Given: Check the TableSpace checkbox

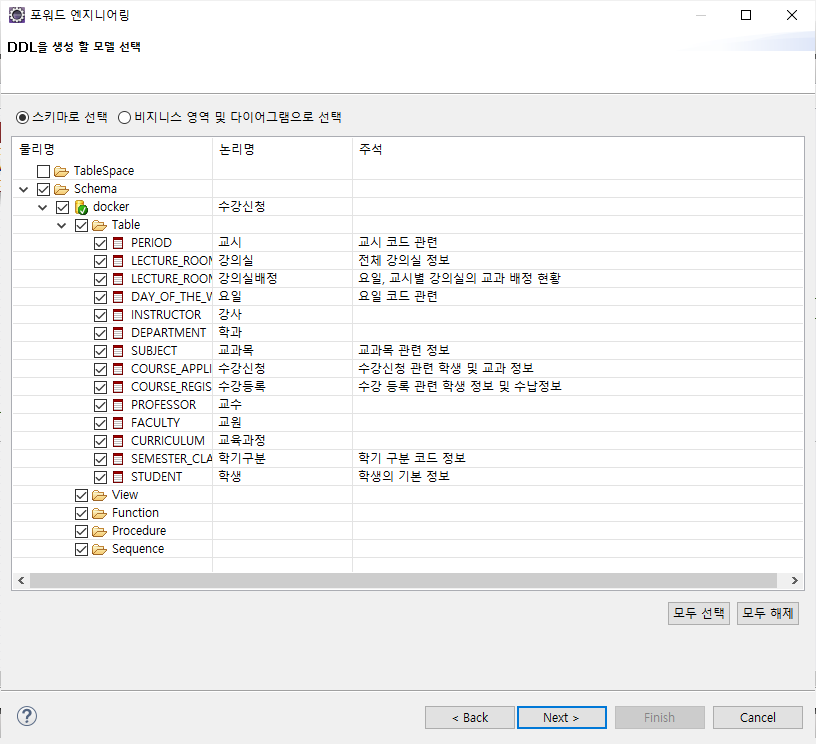Looking at the screenshot, I should (x=44, y=171).
